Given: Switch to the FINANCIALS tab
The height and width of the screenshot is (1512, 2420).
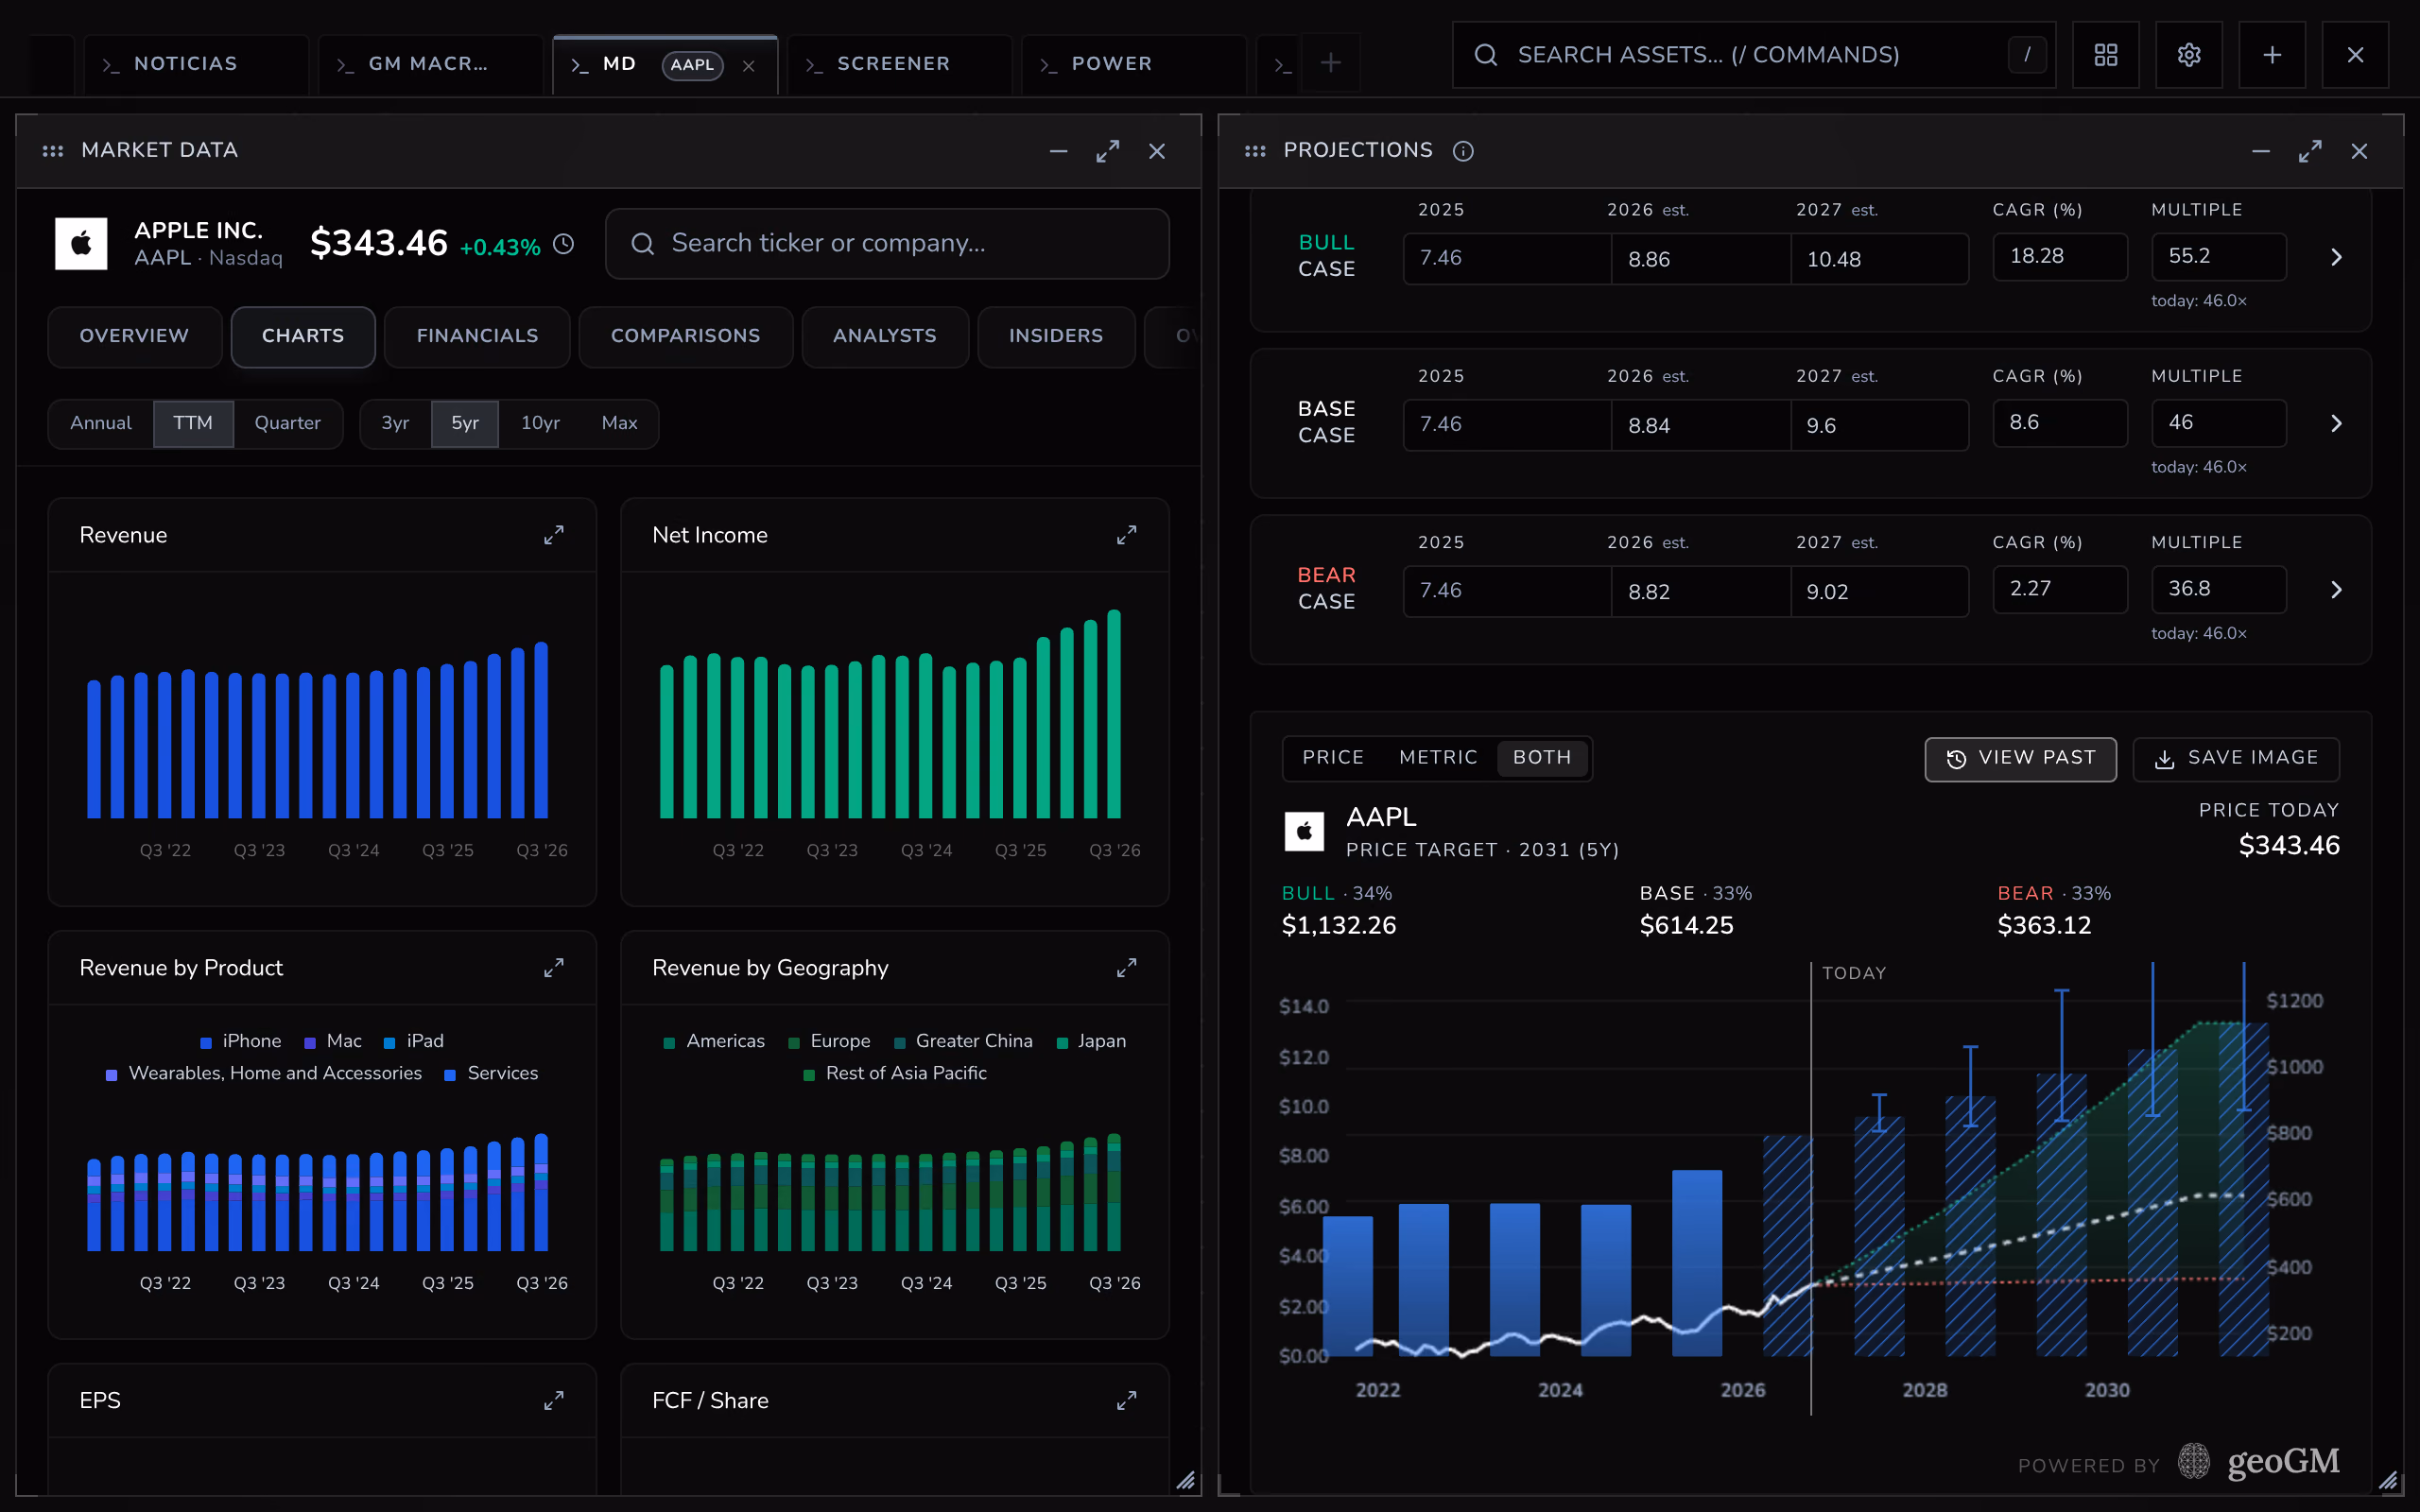Looking at the screenshot, I should pyautogui.click(x=477, y=337).
